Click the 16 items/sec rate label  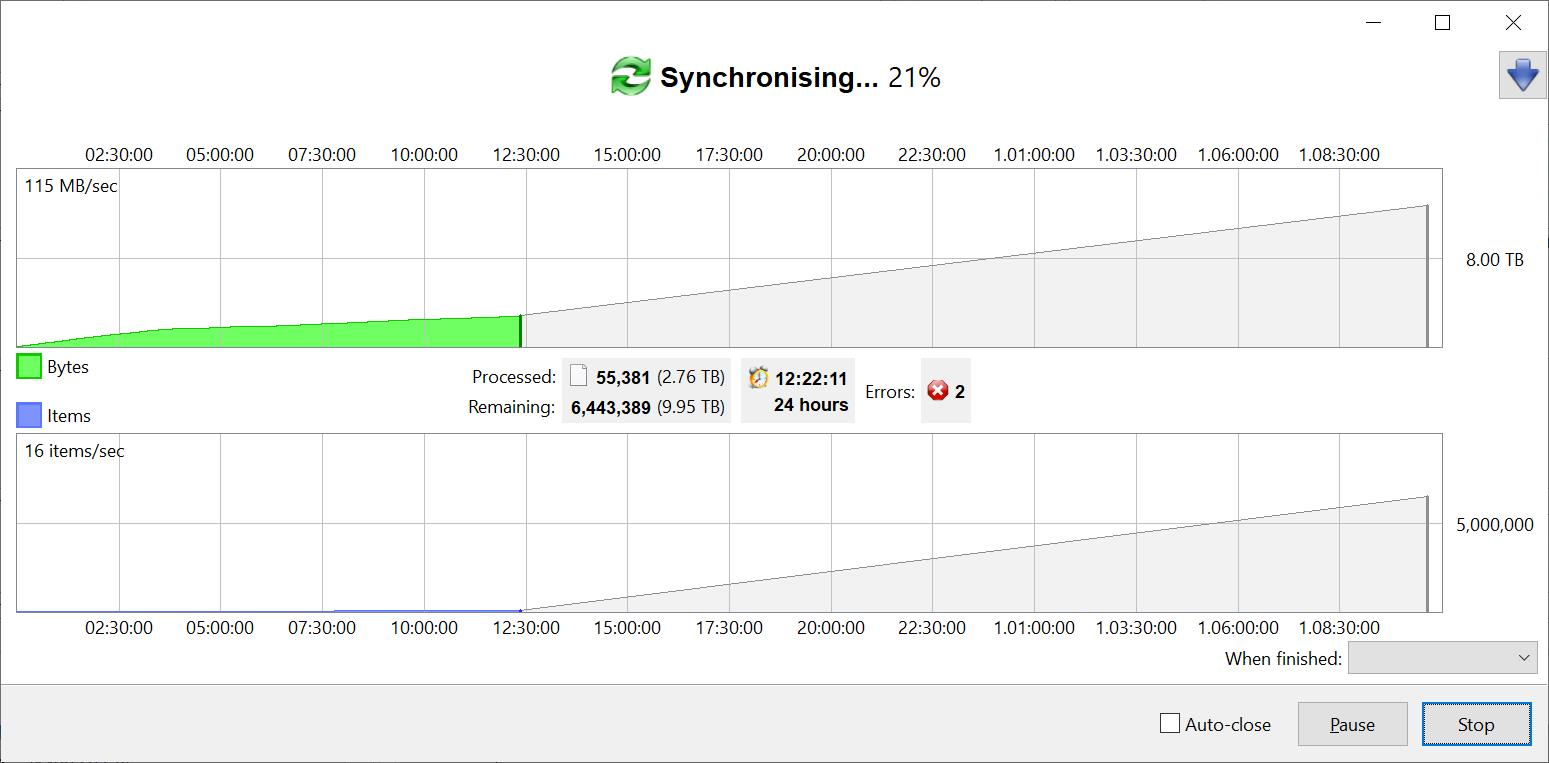pyautogui.click(x=74, y=451)
